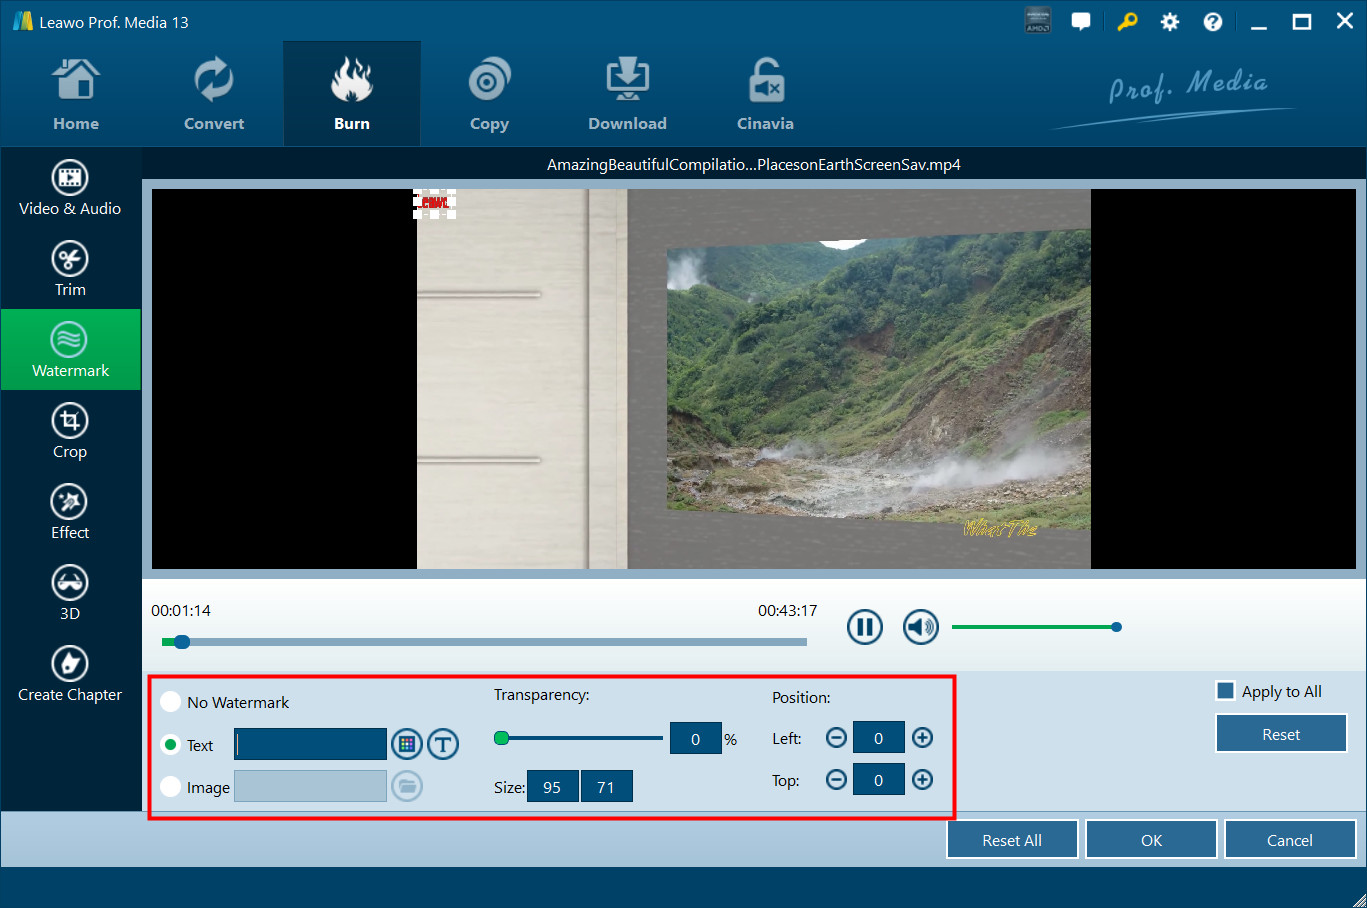Viewport: 1367px width, 908px height.
Task: Open watermark font settings (T icon)
Action: coord(443,744)
